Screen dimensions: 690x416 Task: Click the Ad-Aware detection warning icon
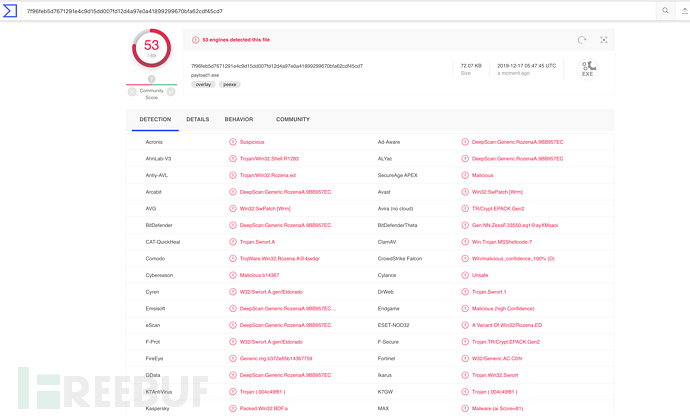click(x=465, y=142)
